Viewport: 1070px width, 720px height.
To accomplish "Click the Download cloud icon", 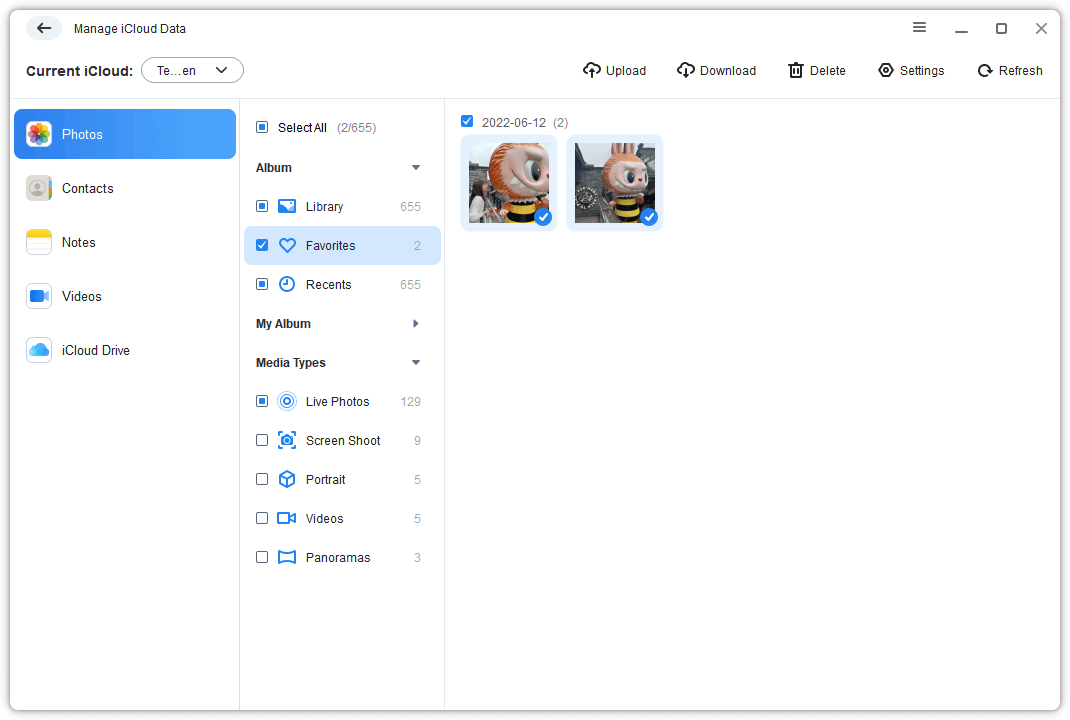I will 686,70.
